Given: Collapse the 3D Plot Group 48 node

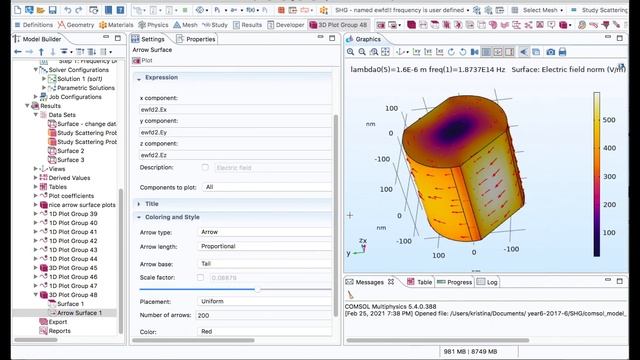Looking at the screenshot, I should [36, 295].
